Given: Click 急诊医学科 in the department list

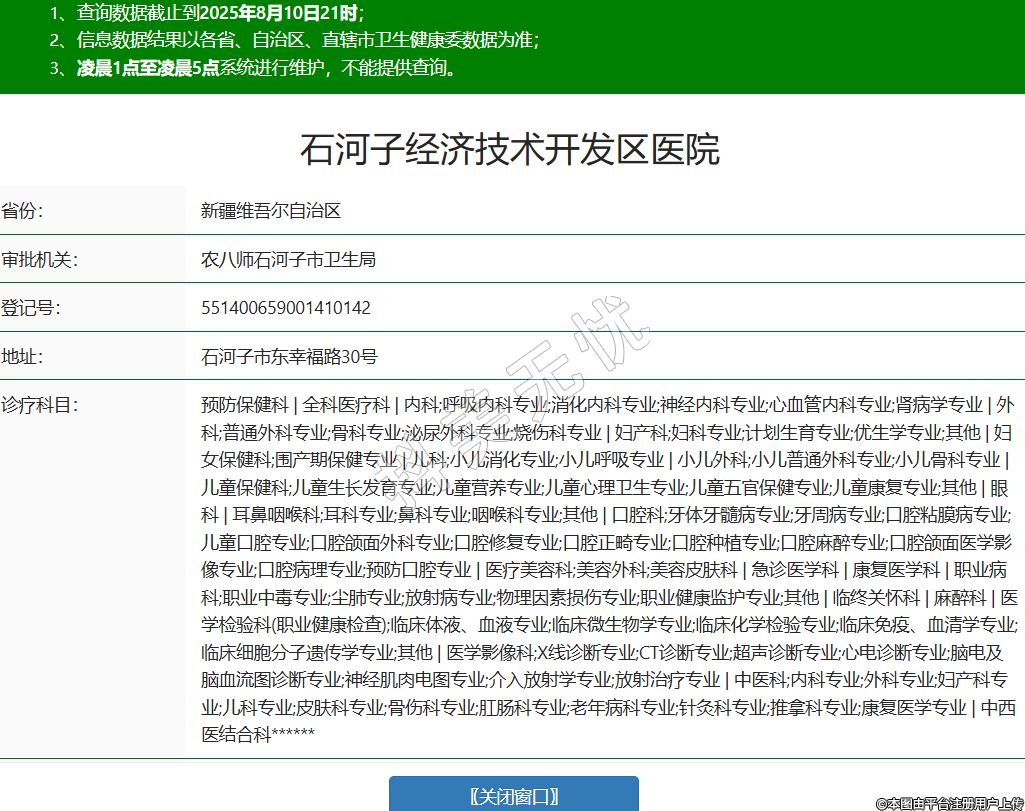Looking at the screenshot, I should pos(795,570).
